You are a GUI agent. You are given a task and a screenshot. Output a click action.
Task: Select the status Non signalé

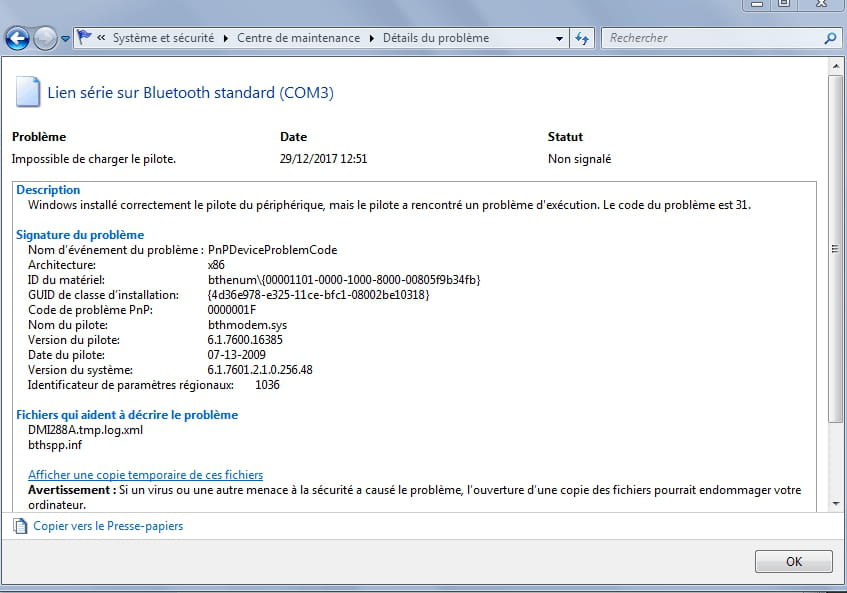(580, 159)
